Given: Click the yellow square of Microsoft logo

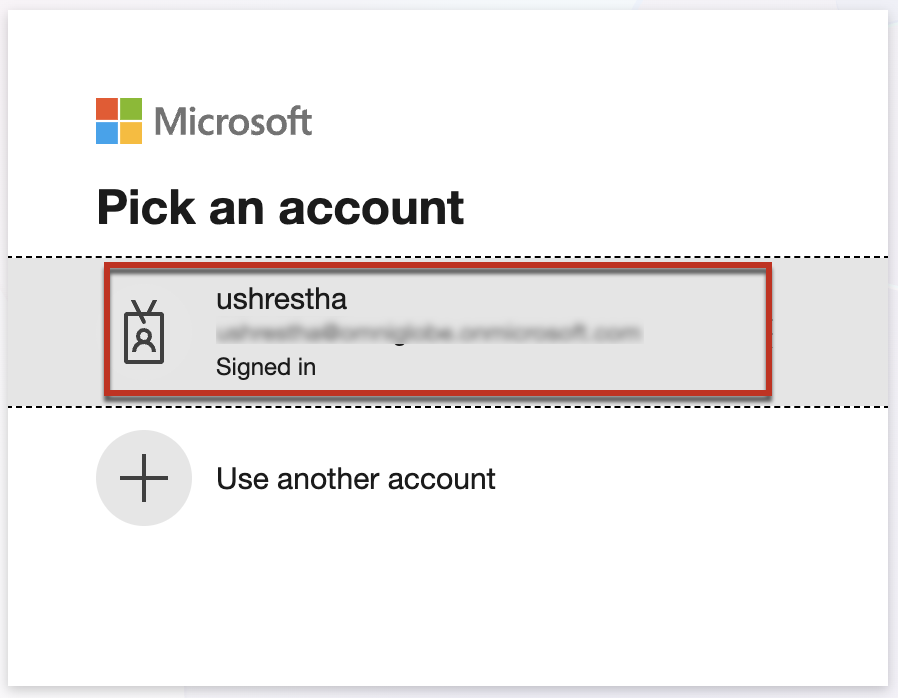Looking at the screenshot, I should (132, 133).
